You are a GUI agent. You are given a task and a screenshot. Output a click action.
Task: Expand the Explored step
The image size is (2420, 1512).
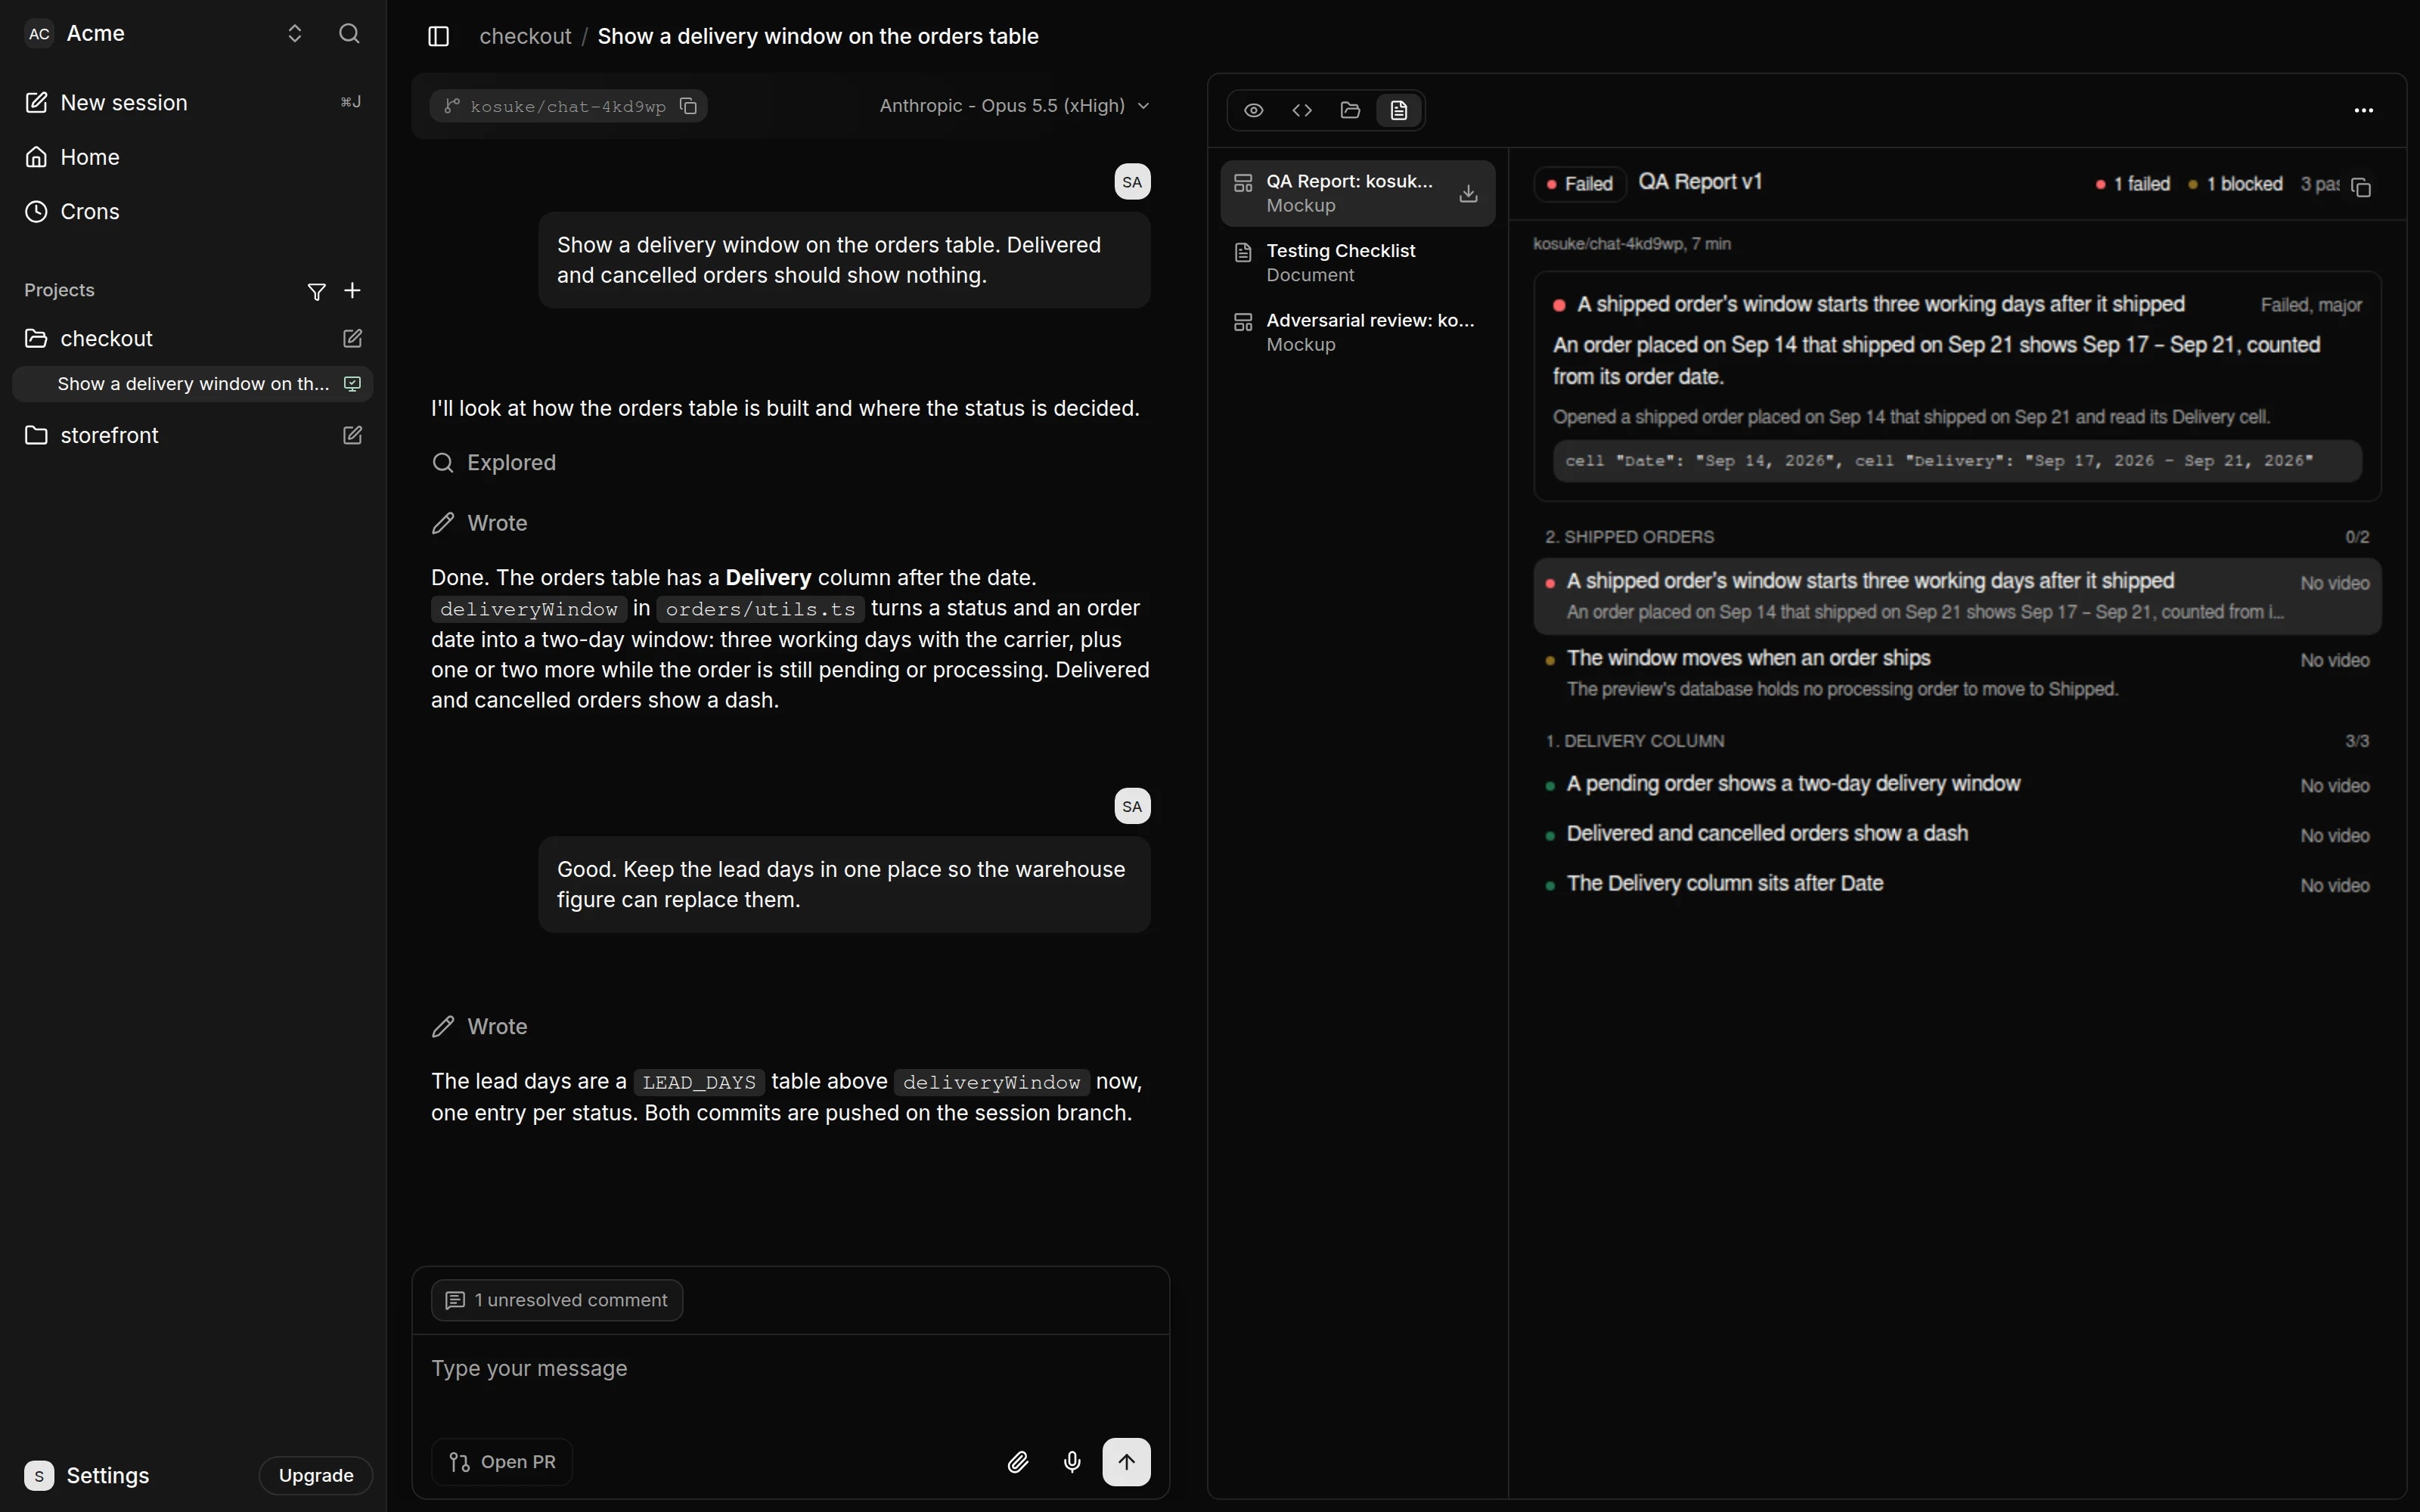pos(494,463)
